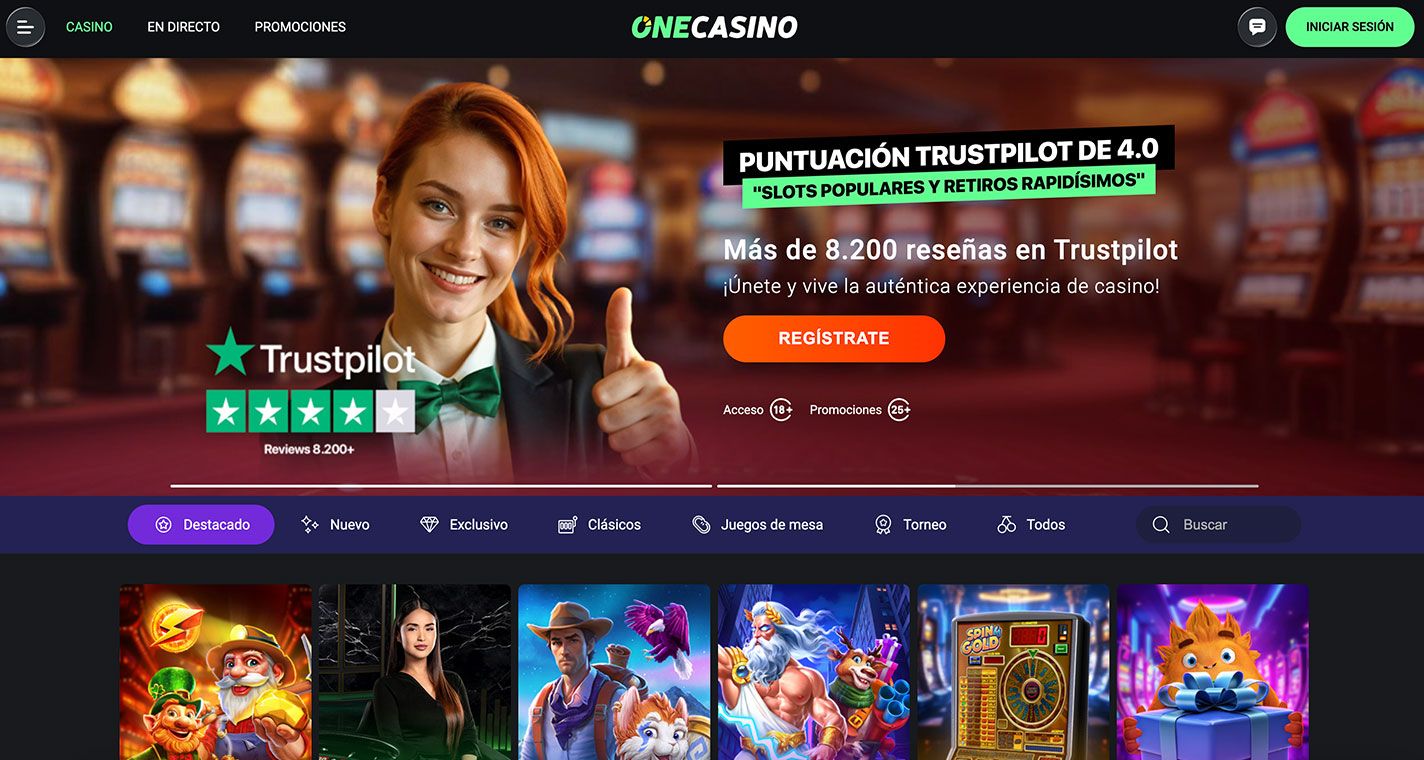Jump to the second banner slide indicator
This screenshot has height=760, width=1424.
pos(987,486)
